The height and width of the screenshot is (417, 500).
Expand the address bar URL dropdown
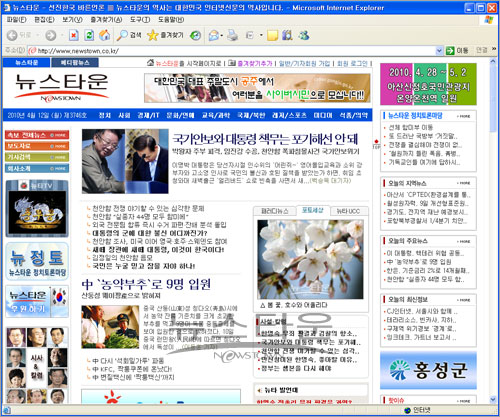click(x=439, y=51)
